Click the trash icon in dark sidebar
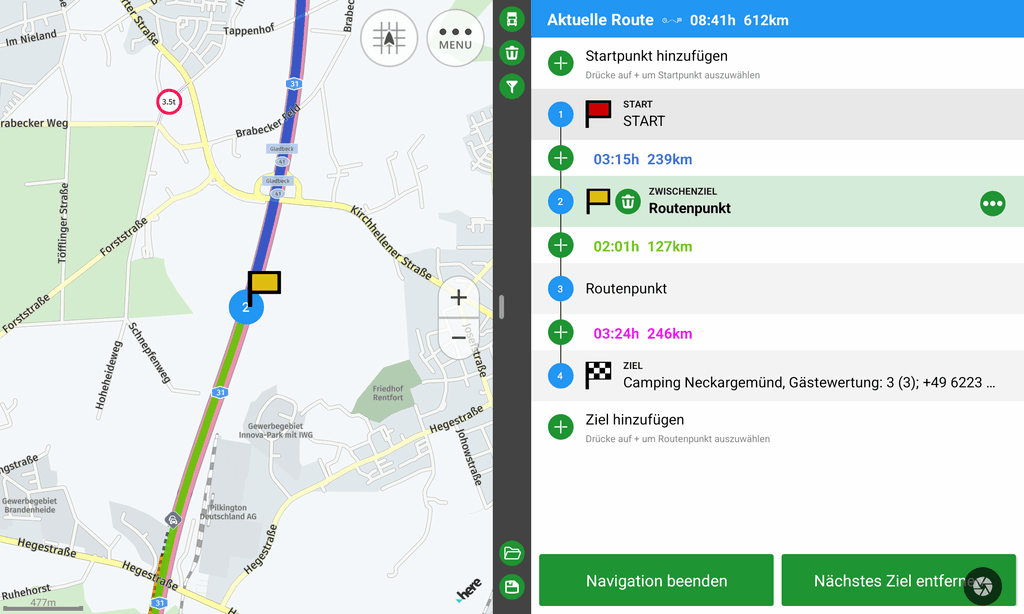Viewport: 1024px width, 614px height. pos(512,52)
